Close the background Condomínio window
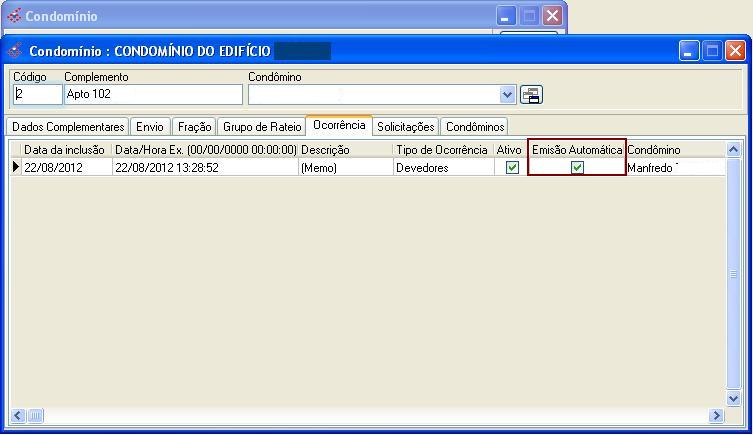The height and width of the screenshot is (435, 753). click(552, 16)
